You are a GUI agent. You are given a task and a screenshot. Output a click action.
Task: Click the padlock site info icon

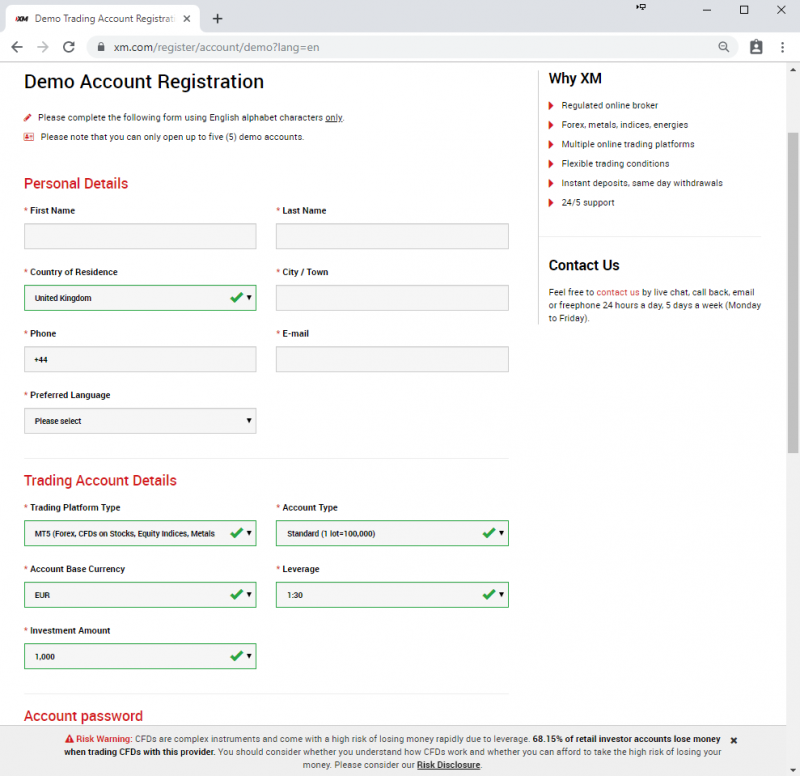pyautogui.click(x=101, y=47)
